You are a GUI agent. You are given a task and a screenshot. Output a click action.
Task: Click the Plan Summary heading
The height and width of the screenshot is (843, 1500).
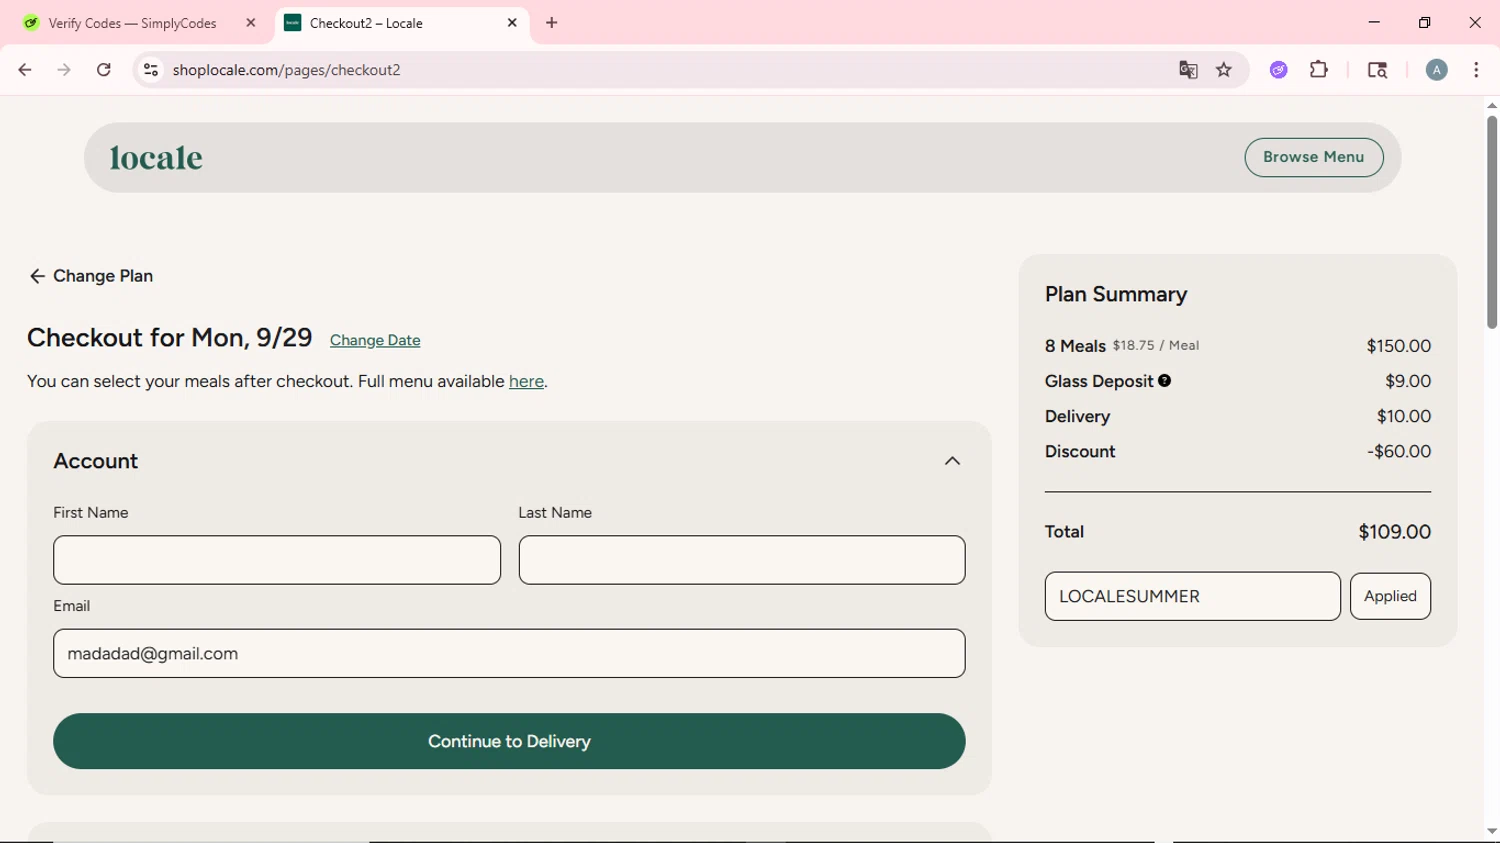1116,294
